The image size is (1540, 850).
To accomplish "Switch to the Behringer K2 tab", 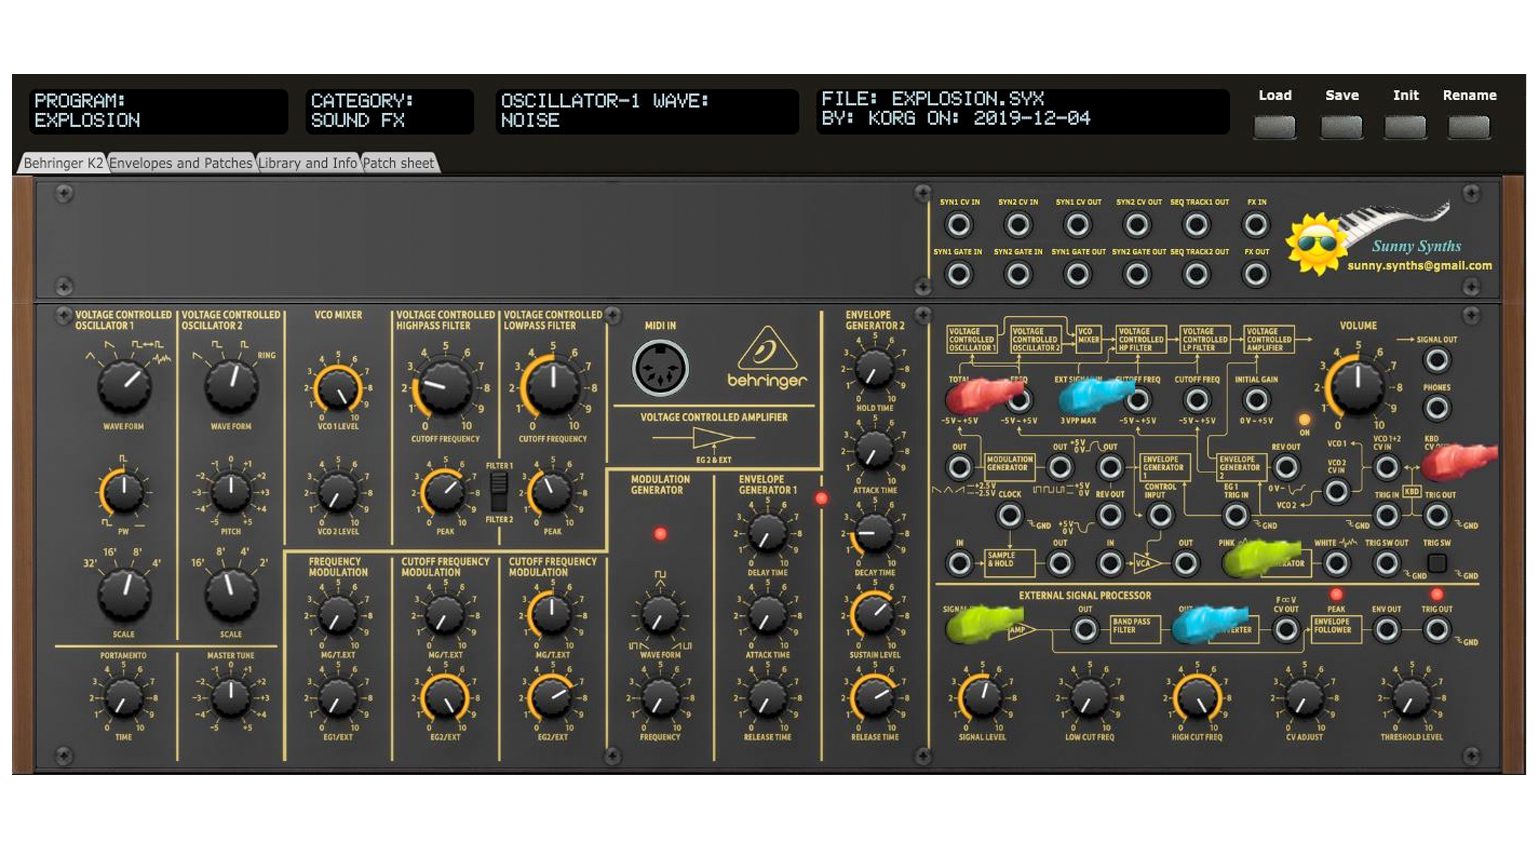I will [x=63, y=163].
